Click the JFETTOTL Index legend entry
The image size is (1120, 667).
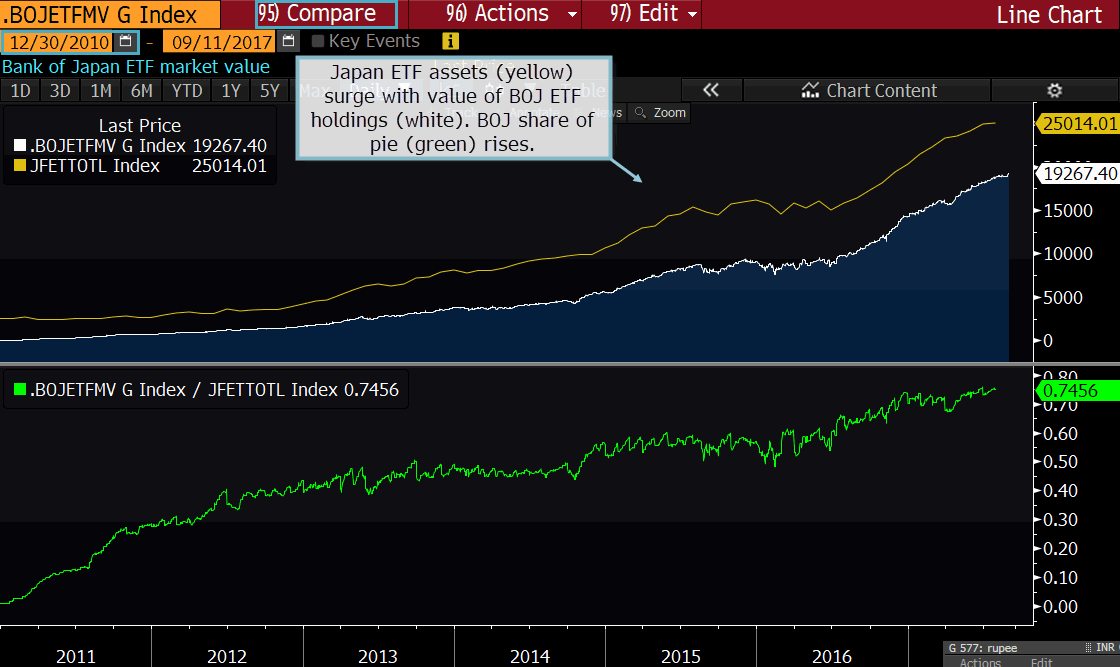click(95, 166)
